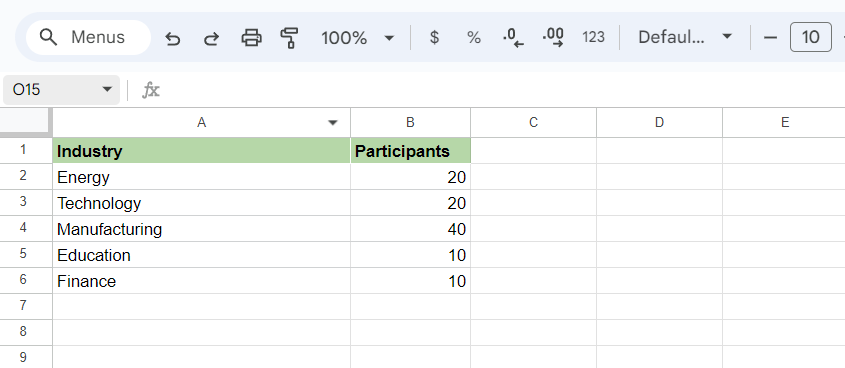Select row 2 header
Viewport: 845px width, 368px height.
(x=26, y=177)
